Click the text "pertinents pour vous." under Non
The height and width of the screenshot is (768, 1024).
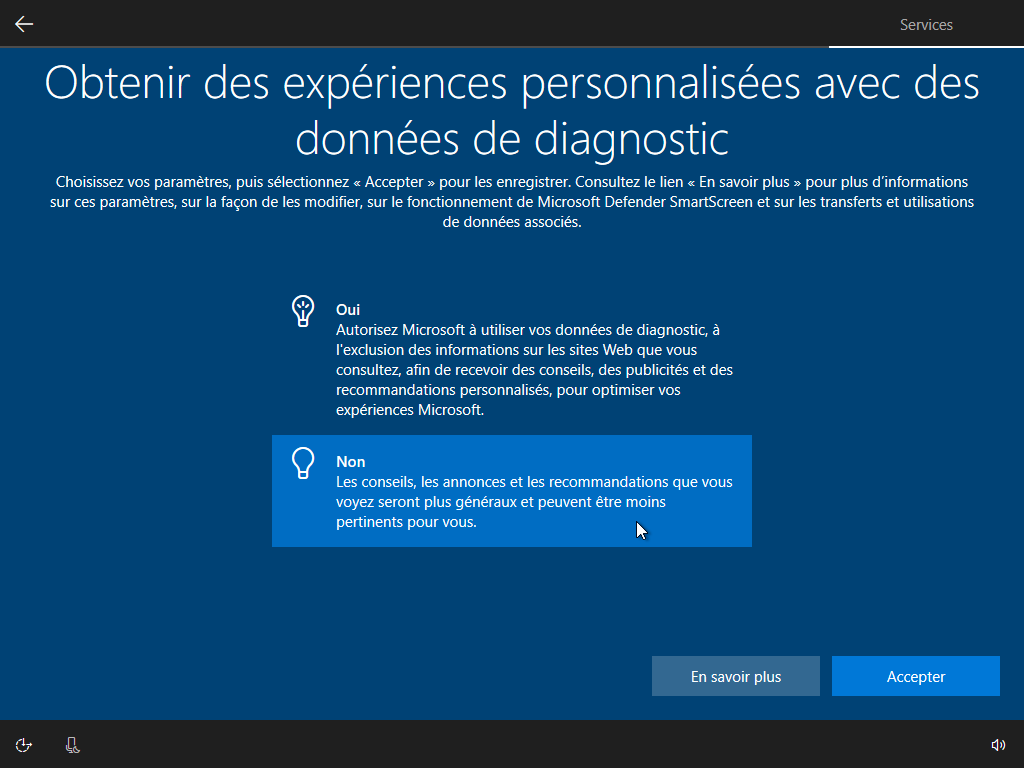(x=406, y=522)
